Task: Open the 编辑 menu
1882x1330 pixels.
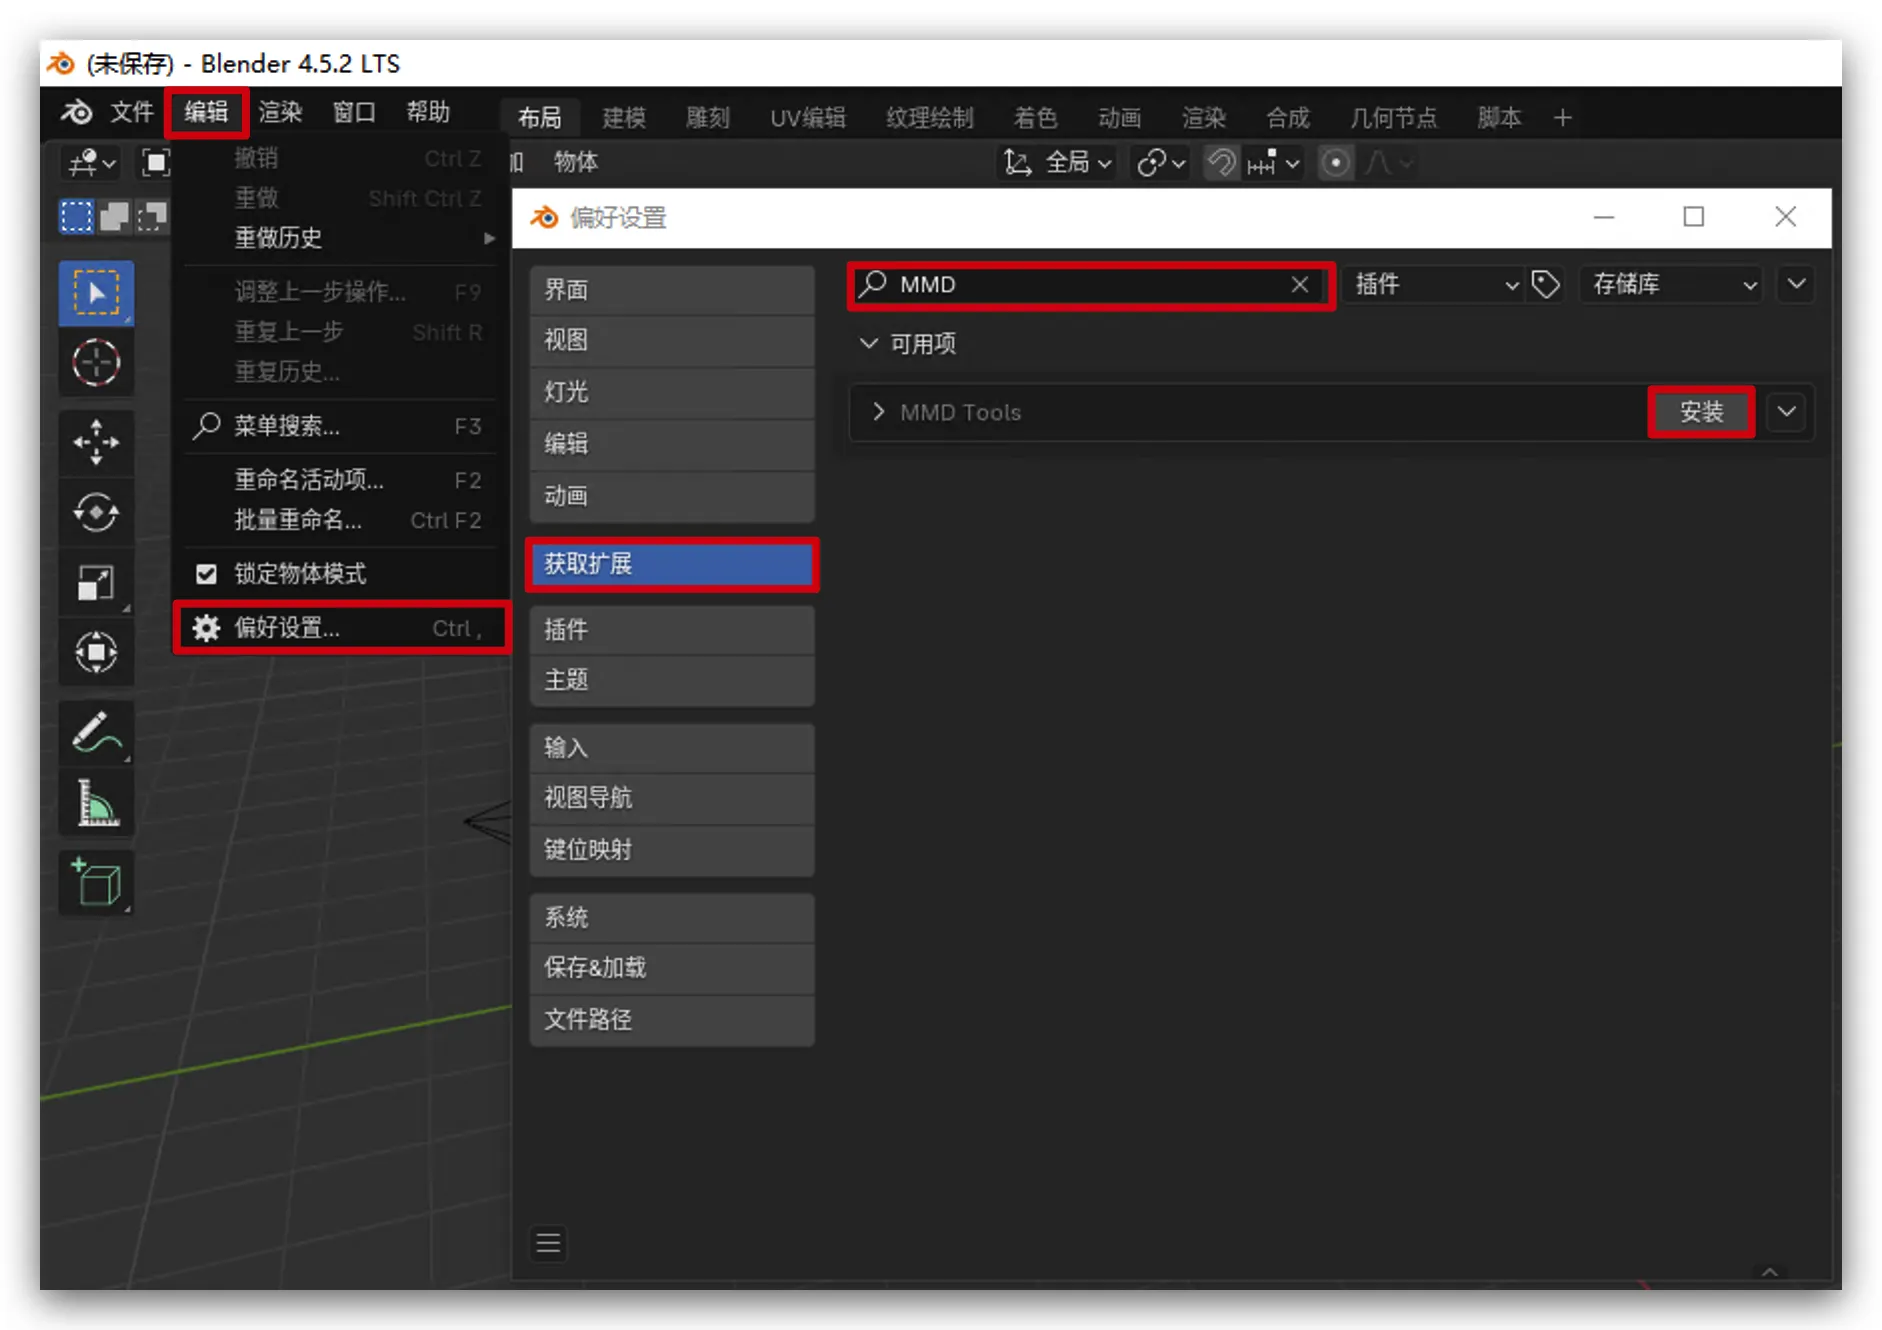Action: pyautogui.click(x=206, y=112)
